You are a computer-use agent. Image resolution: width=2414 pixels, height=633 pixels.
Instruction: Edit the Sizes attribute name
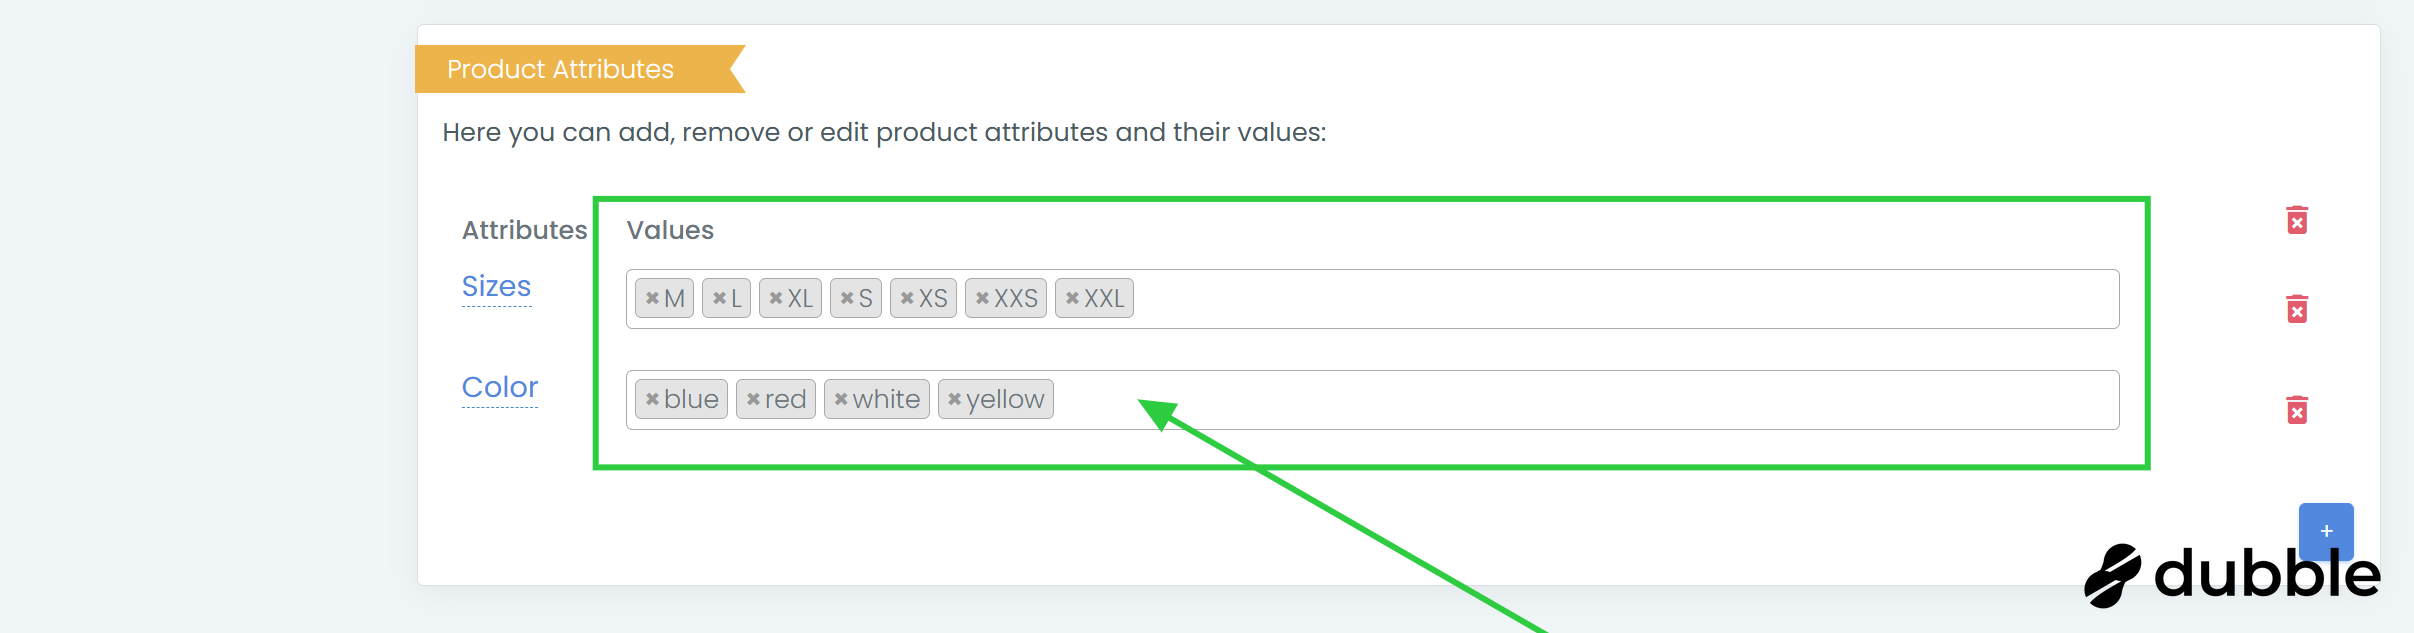tap(496, 286)
